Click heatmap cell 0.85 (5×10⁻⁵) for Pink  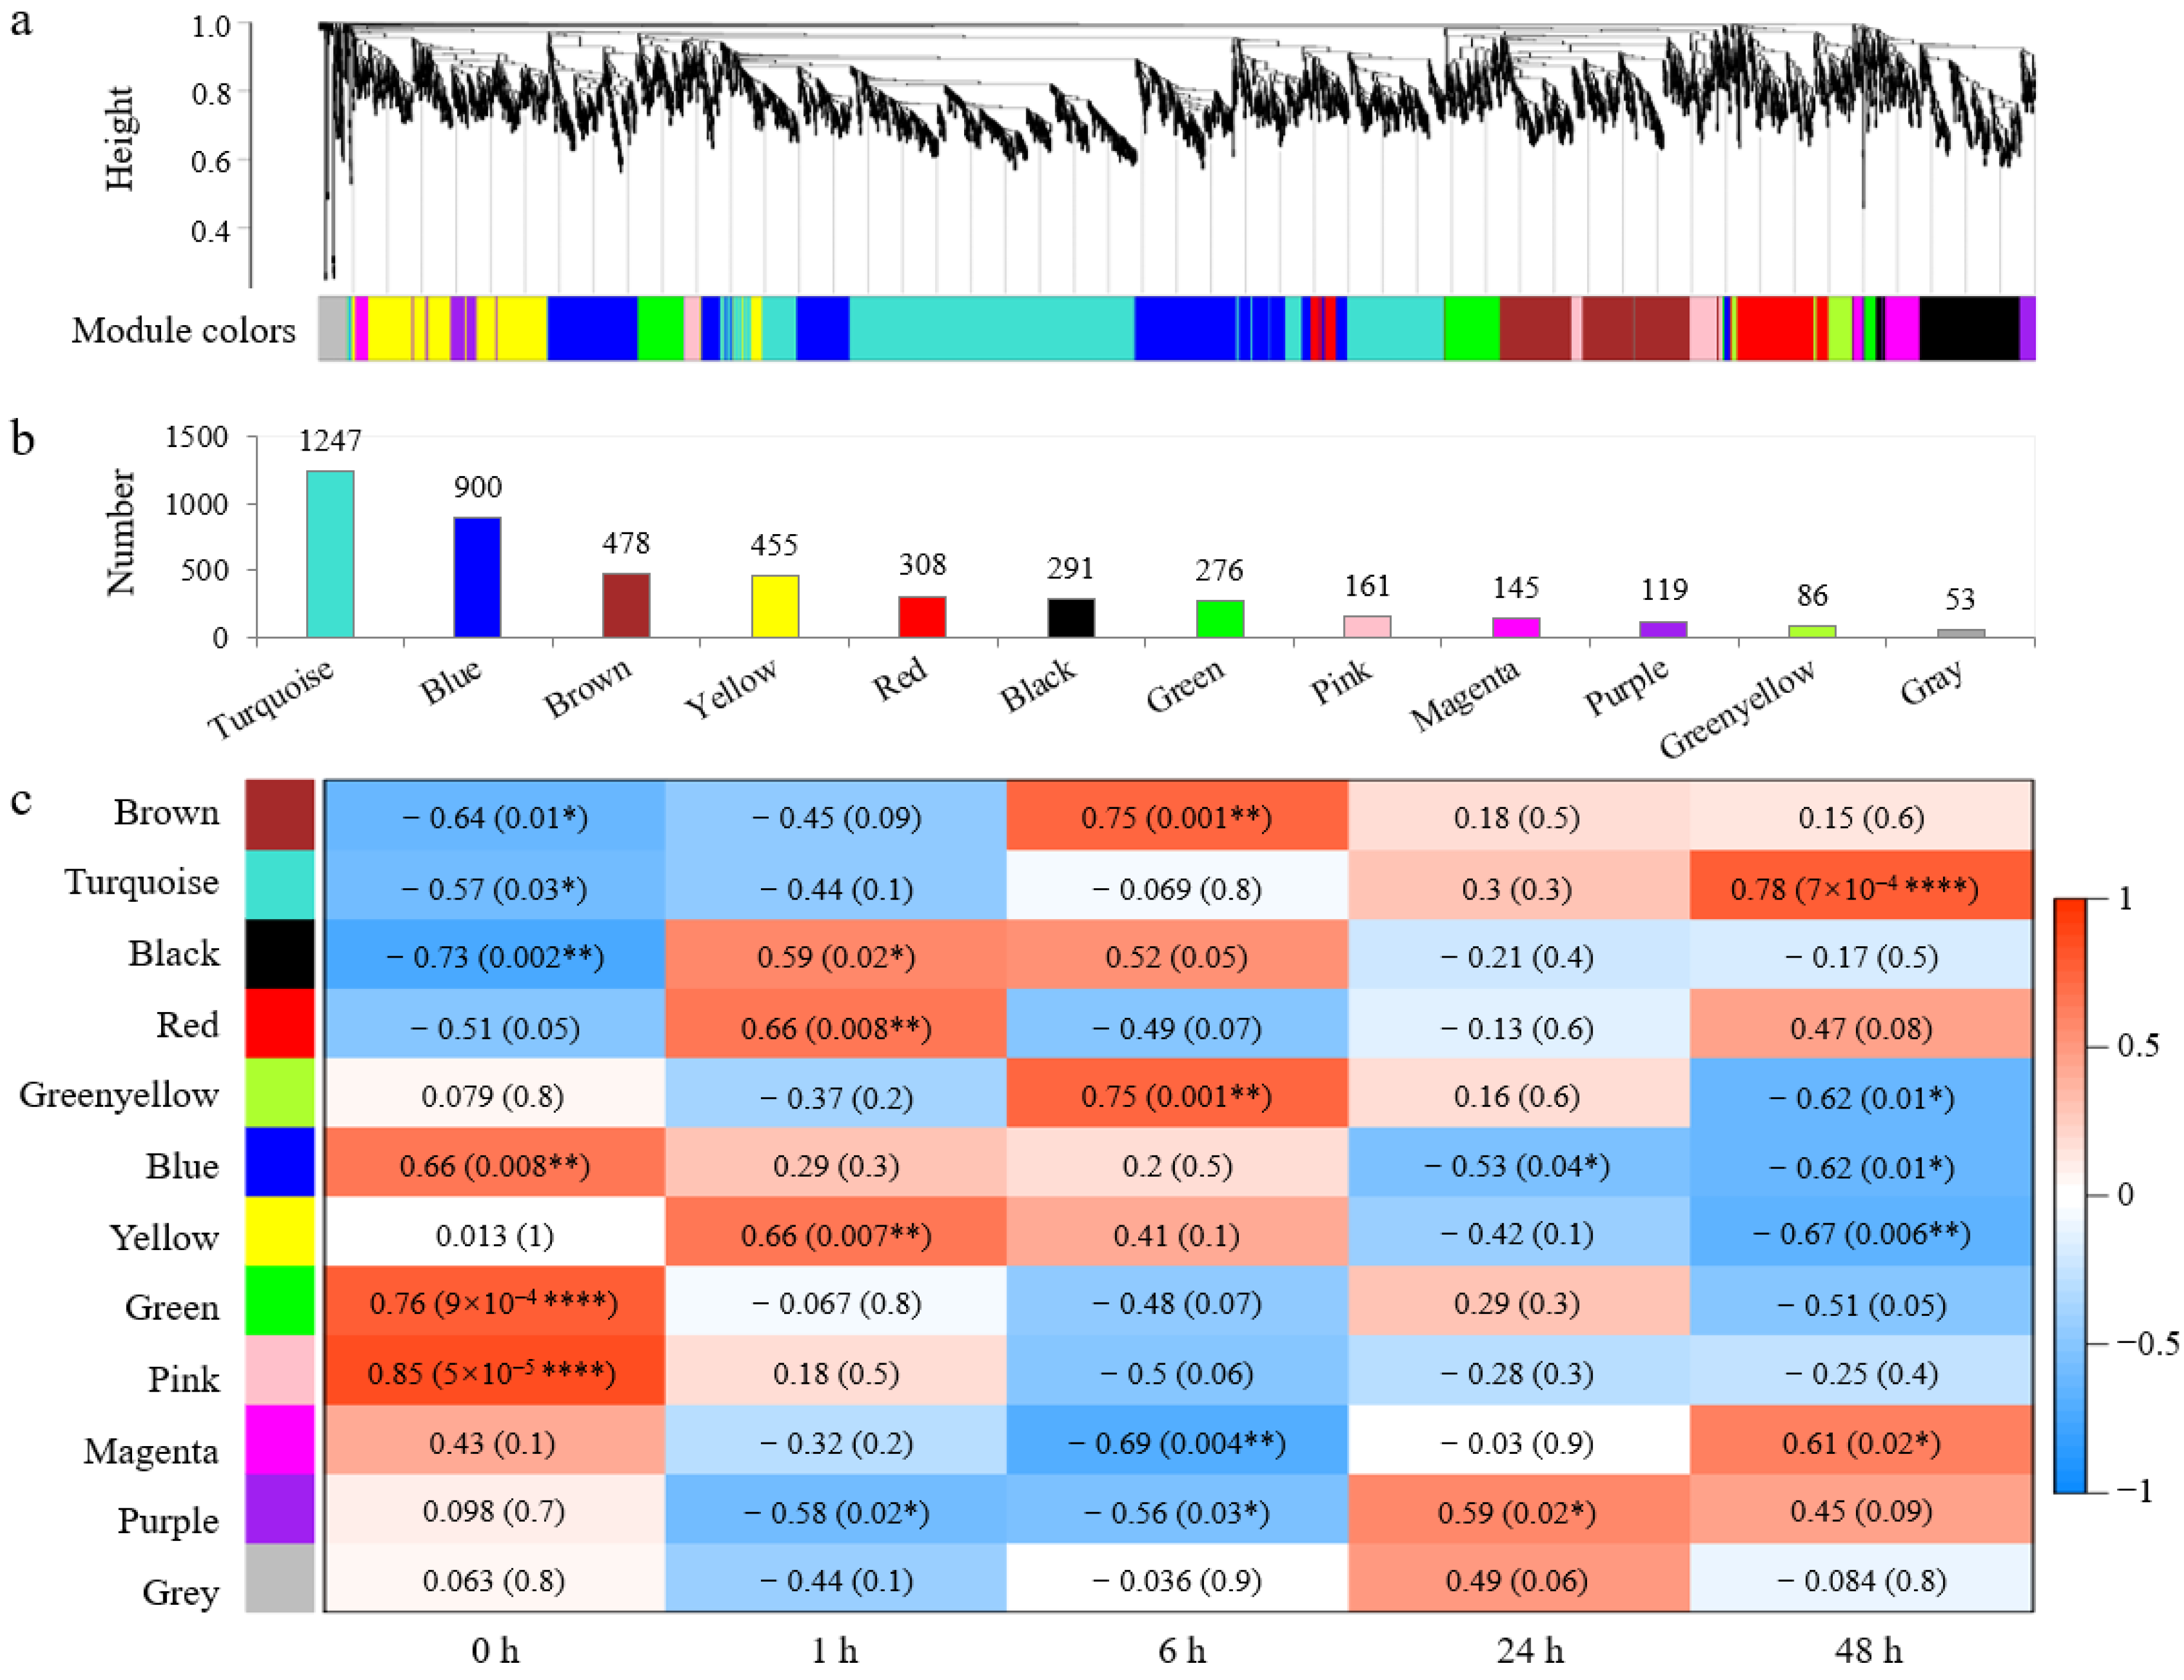point(494,1371)
